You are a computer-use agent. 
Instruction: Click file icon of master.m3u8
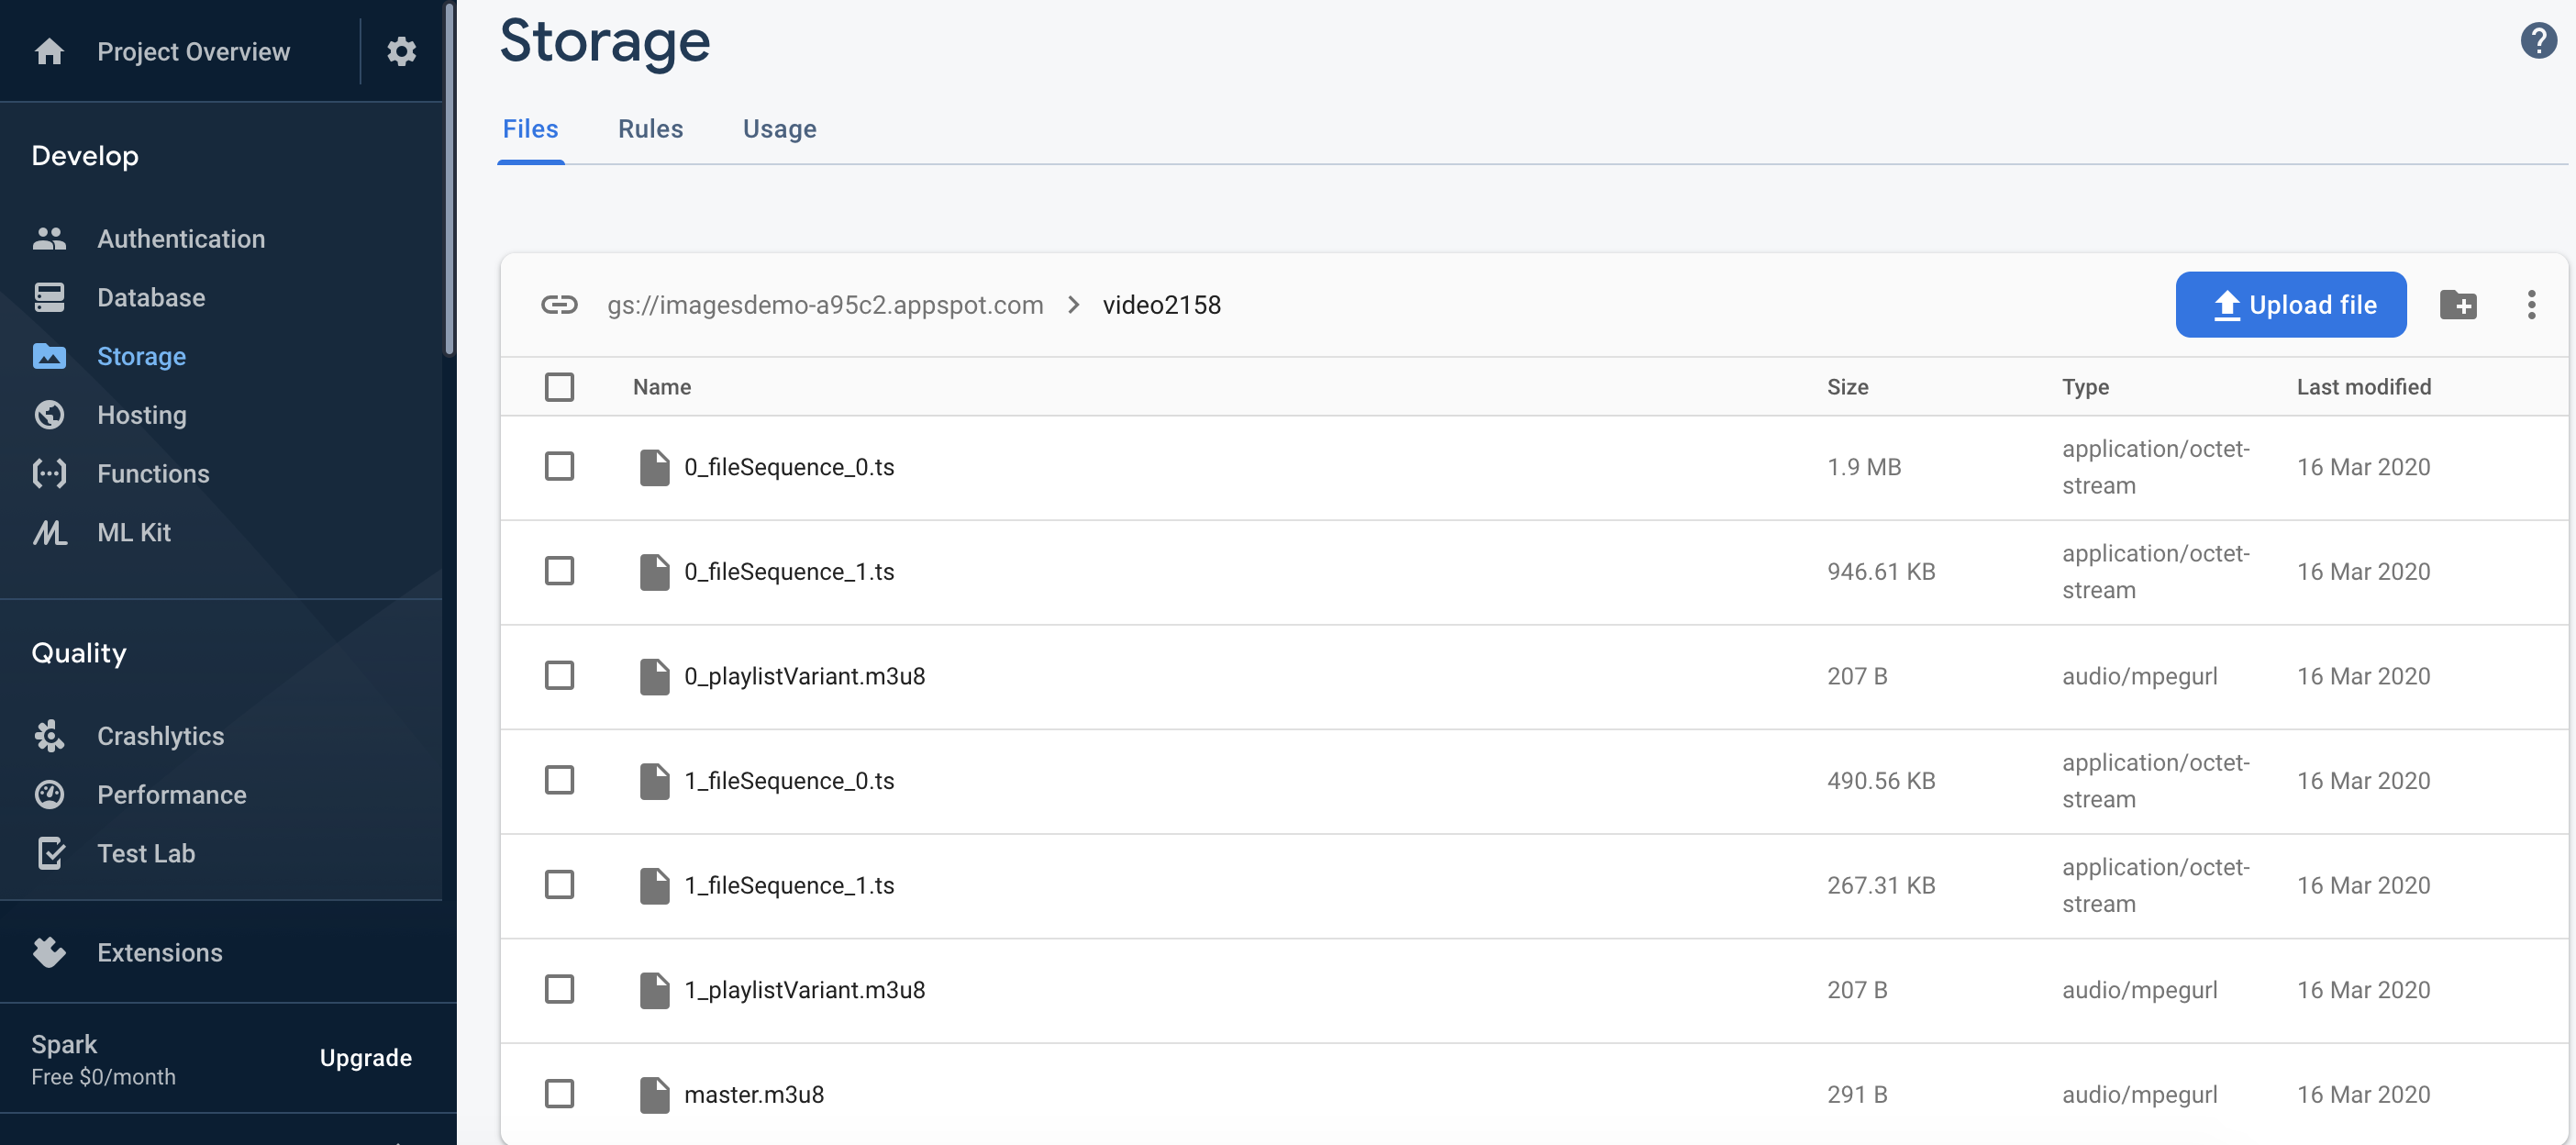coord(654,1094)
